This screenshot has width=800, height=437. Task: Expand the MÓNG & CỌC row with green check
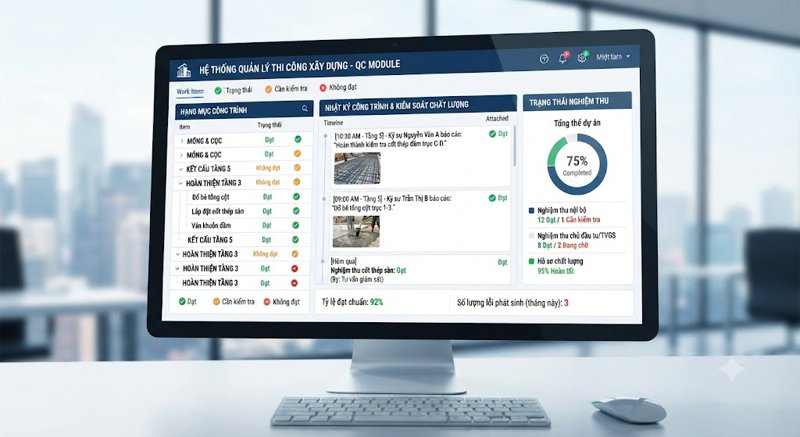(x=182, y=141)
